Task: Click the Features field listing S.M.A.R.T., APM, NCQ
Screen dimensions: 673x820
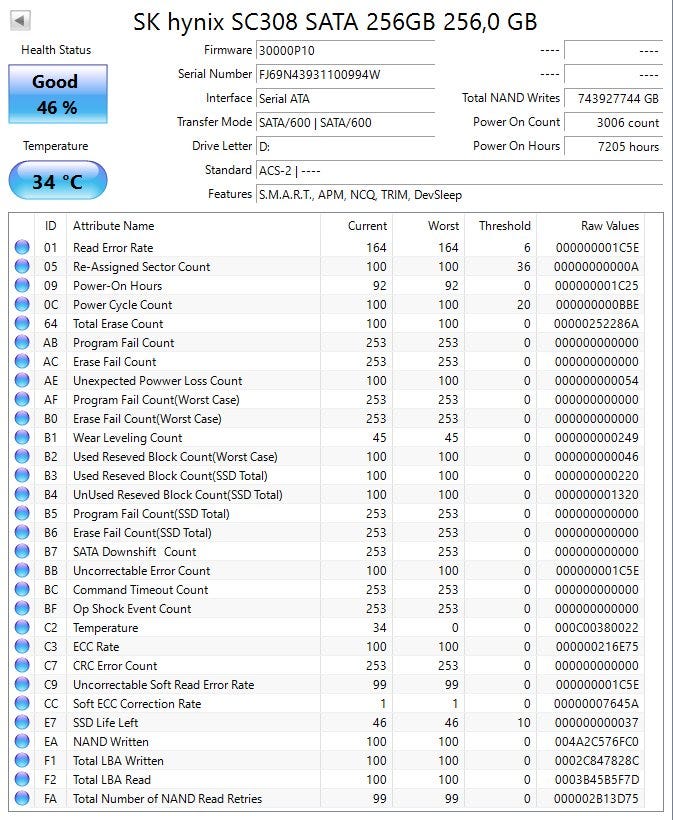Action: [x=459, y=195]
